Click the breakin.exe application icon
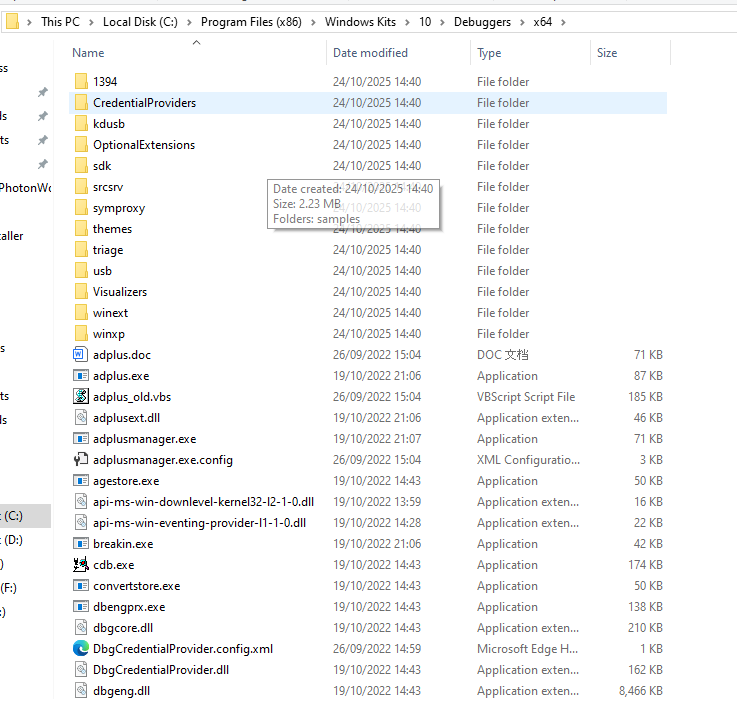Viewport: 737px width, 710px height. (80, 543)
